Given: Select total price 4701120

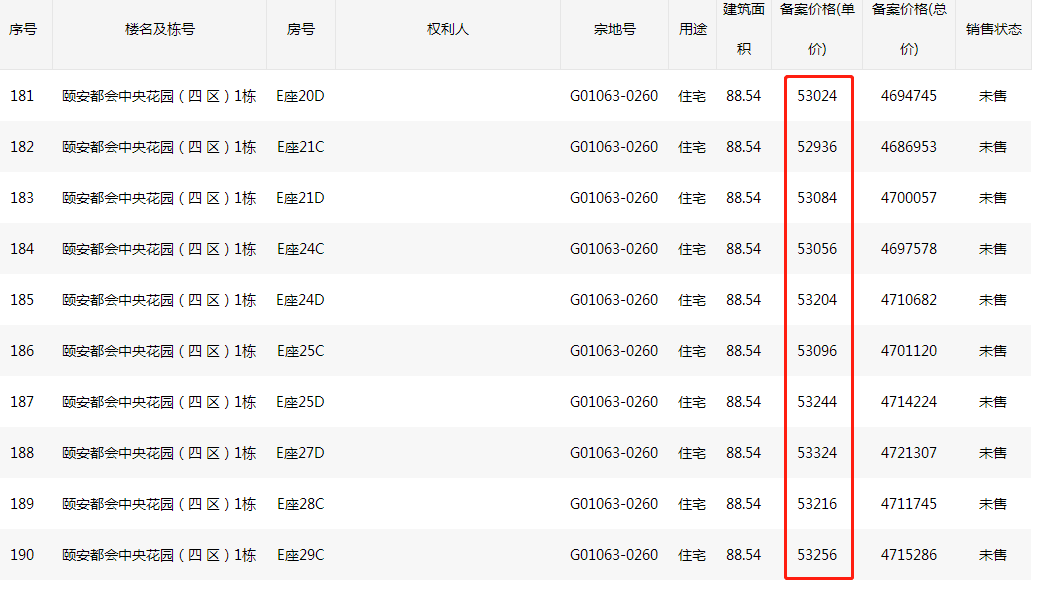Looking at the screenshot, I should pos(909,351).
